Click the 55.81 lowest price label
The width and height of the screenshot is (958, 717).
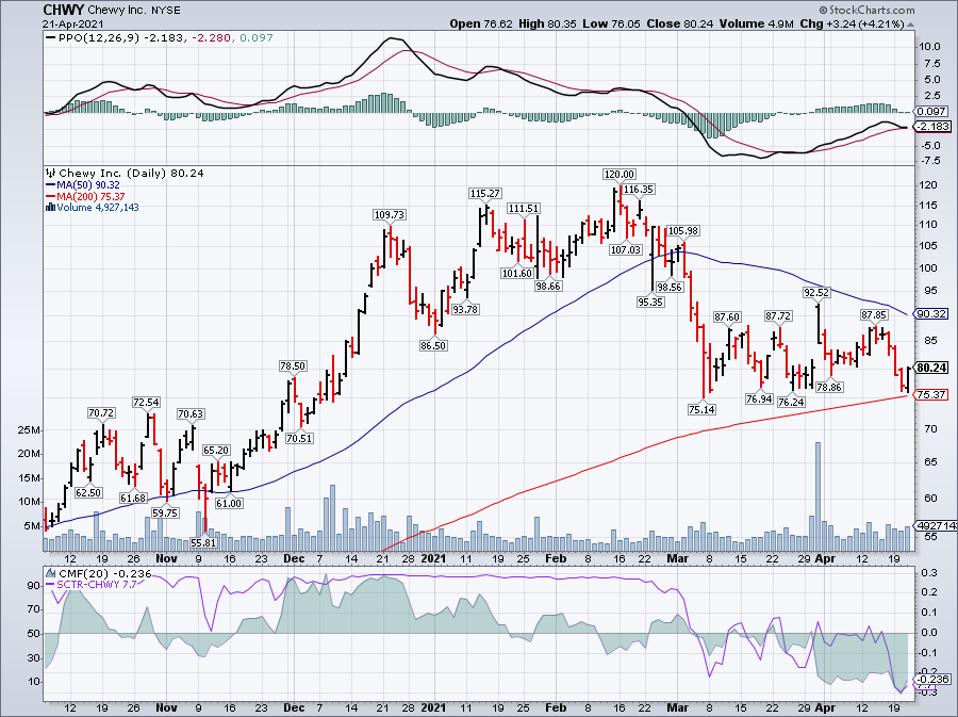pos(203,542)
